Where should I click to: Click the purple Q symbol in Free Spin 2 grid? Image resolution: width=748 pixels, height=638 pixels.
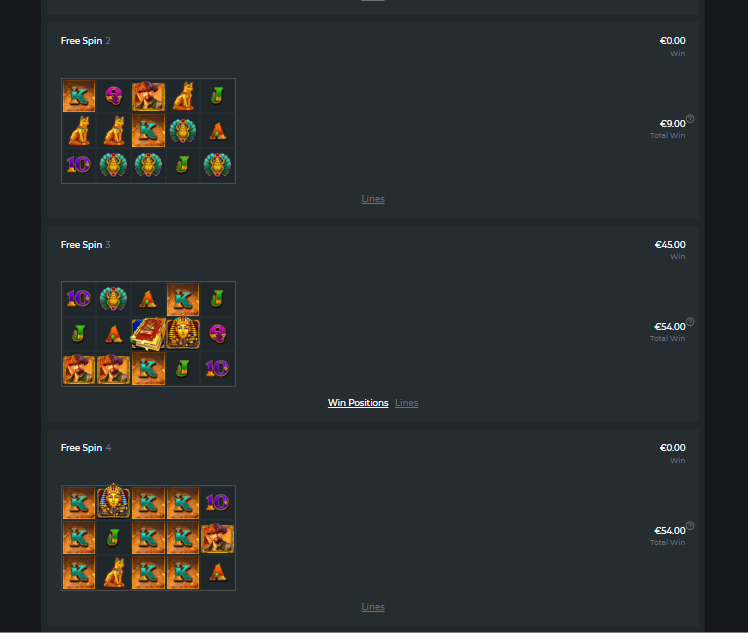coord(114,95)
